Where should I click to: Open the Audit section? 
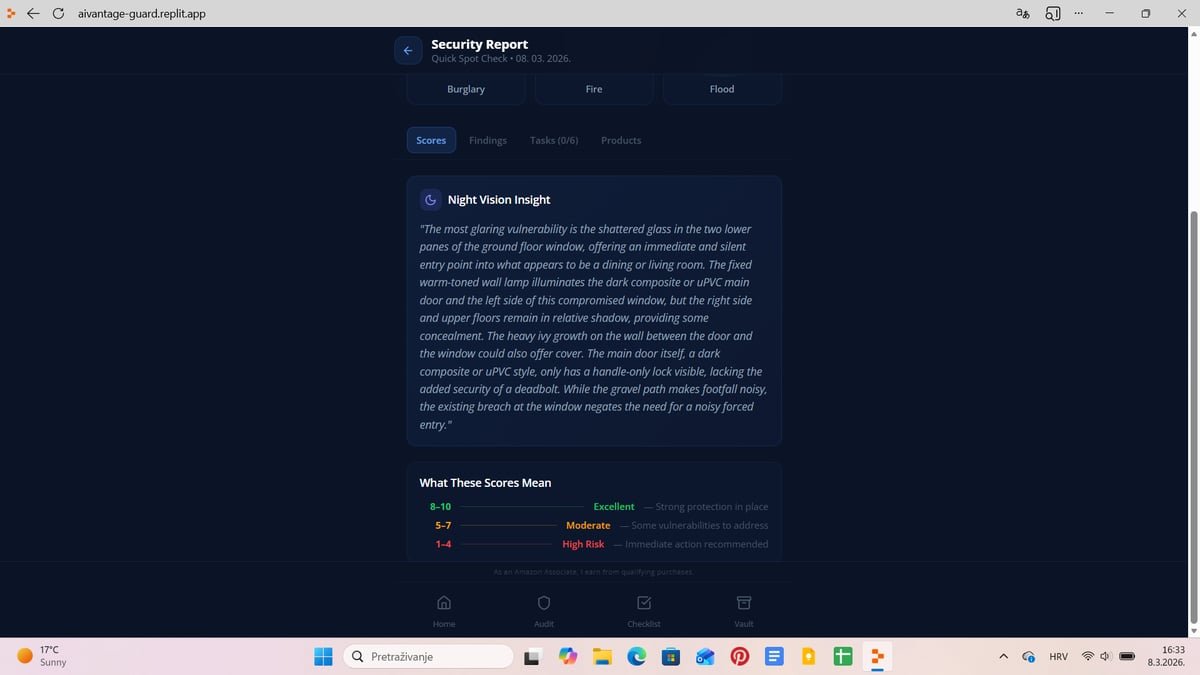point(543,610)
